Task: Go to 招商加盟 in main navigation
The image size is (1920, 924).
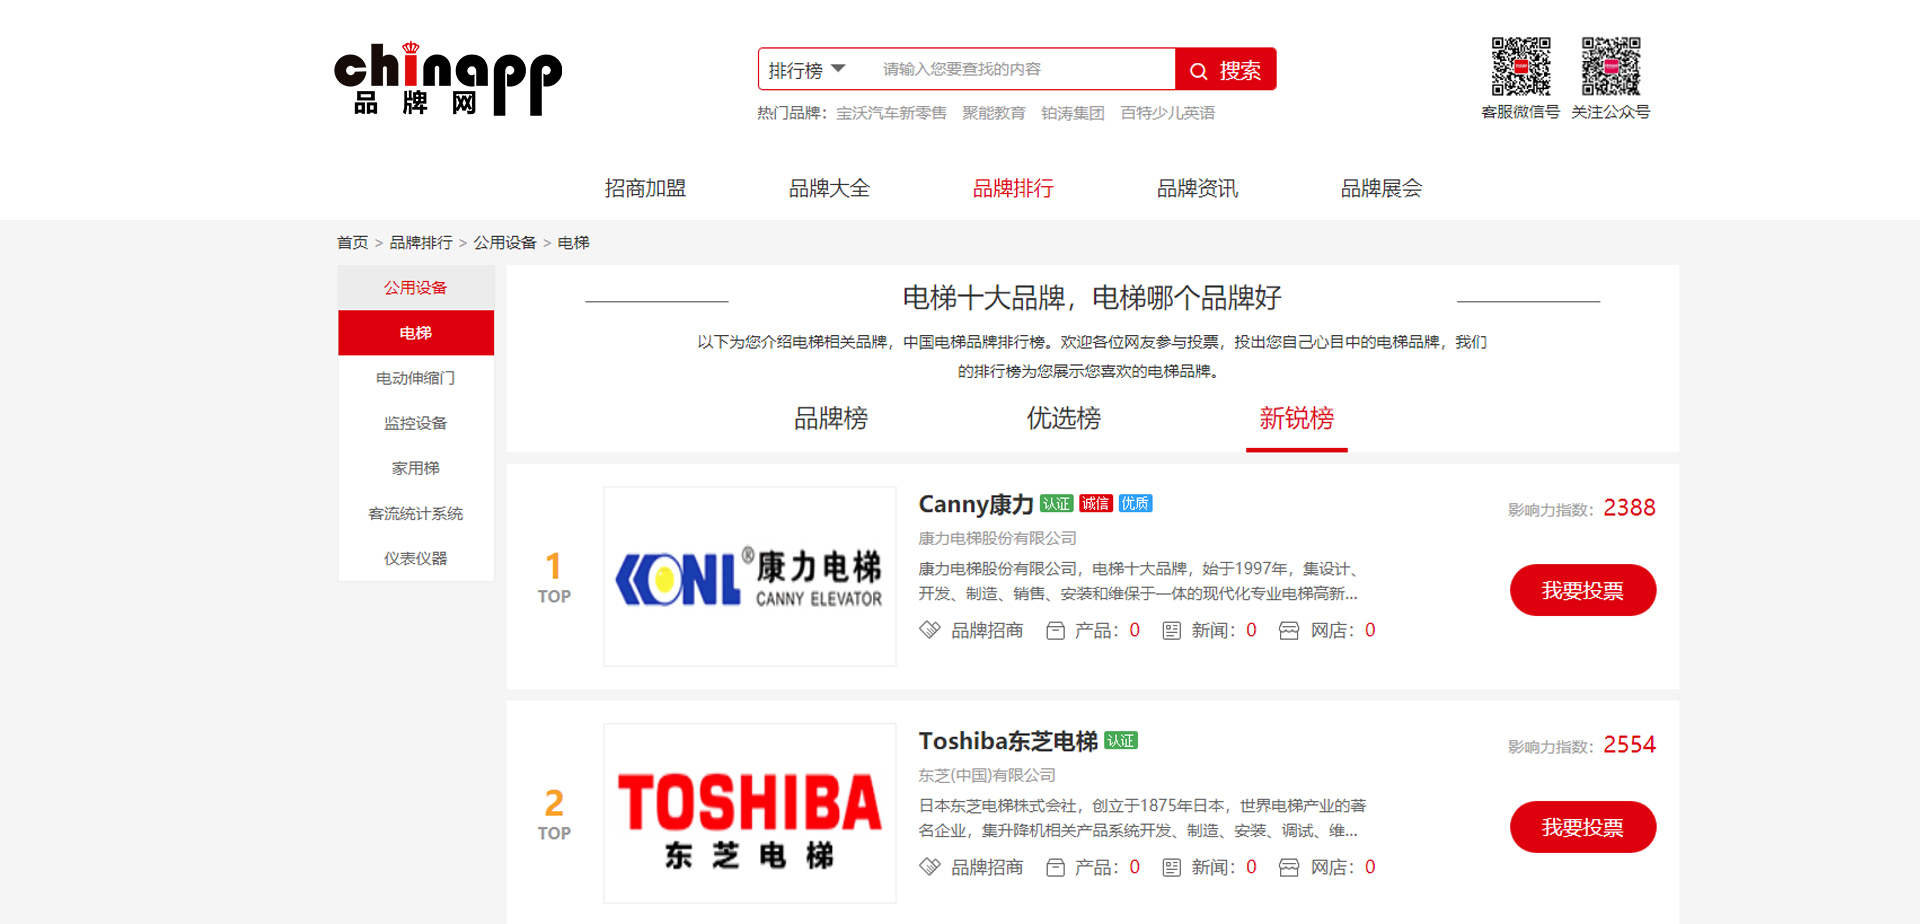Action: (x=645, y=188)
